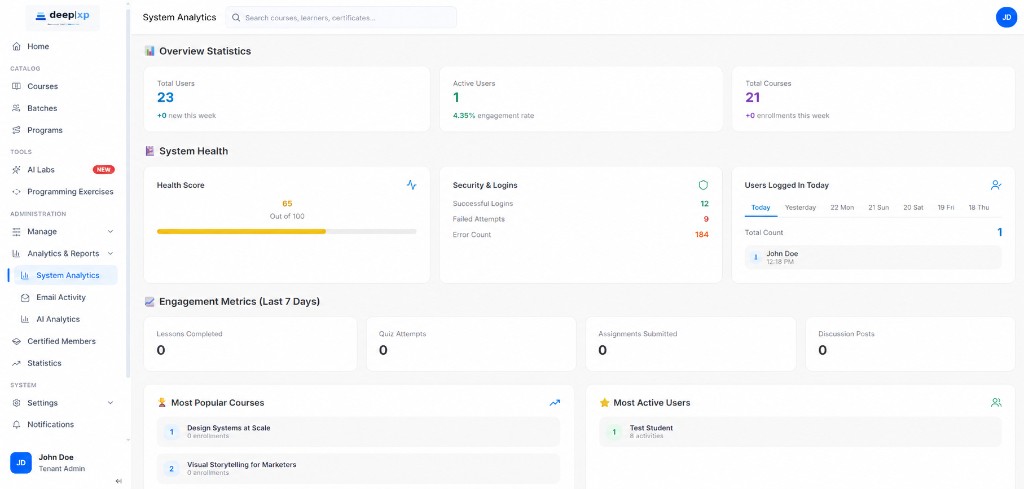Click the John Doe 12:18 PM entry
This screenshot has height=489, width=1024.
click(x=873, y=257)
